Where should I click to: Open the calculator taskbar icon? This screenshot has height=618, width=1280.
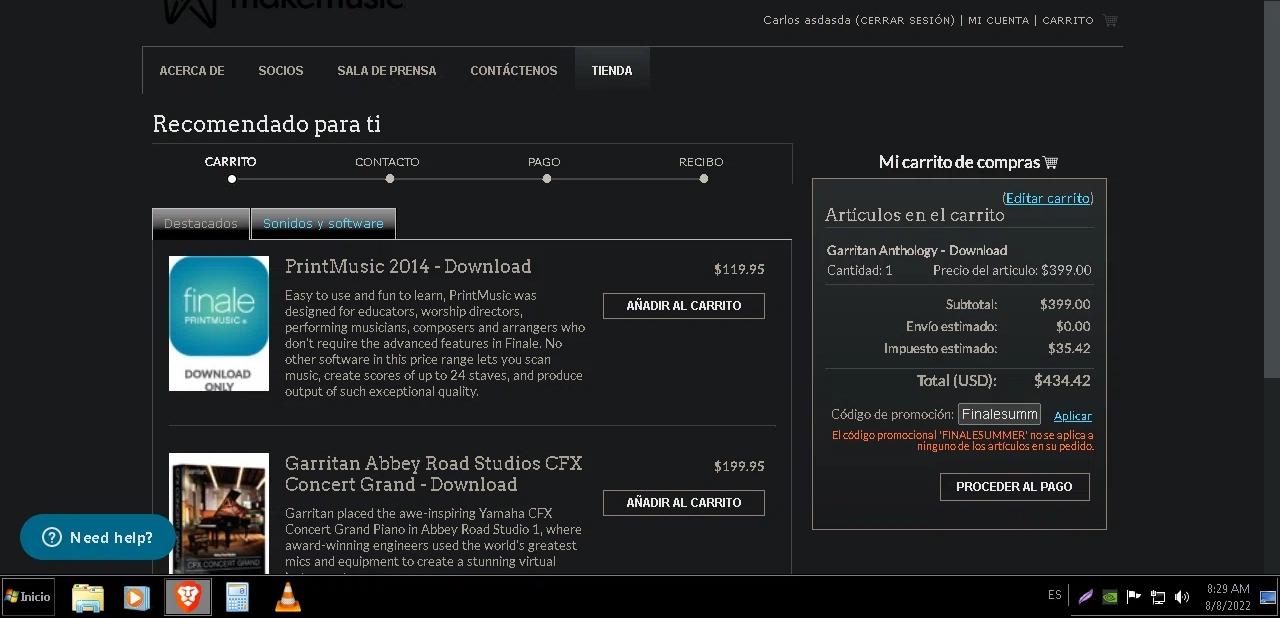click(x=237, y=597)
